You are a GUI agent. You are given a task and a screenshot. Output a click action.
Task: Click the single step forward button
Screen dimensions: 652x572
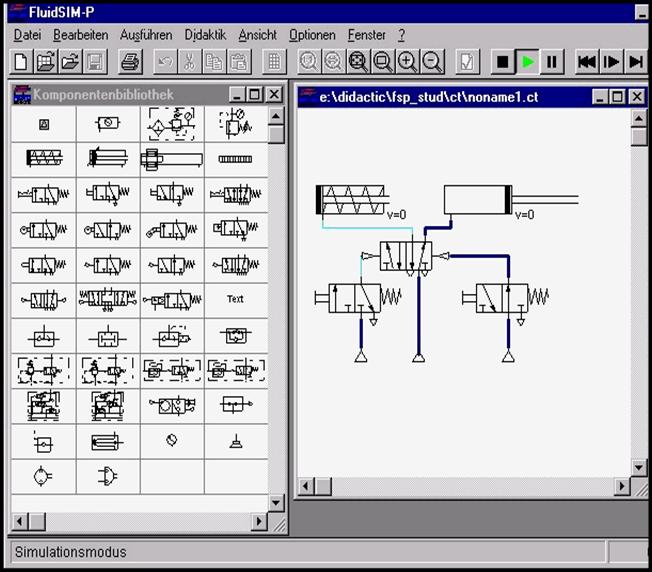611,62
